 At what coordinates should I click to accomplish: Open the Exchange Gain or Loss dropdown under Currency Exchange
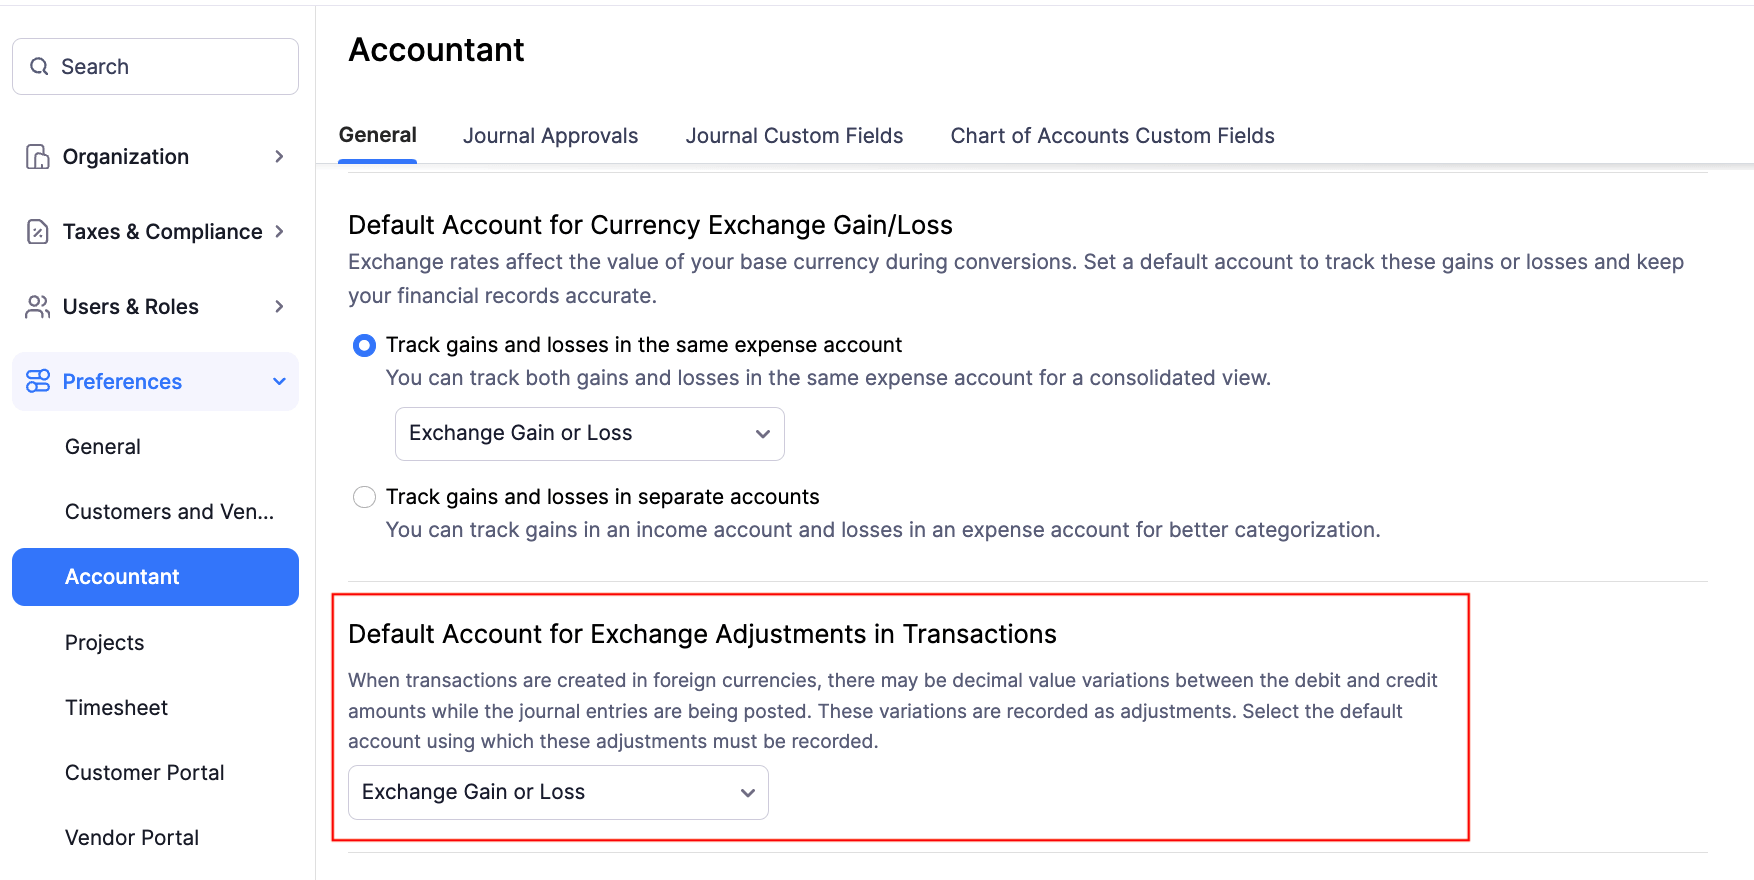(x=589, y=433)
